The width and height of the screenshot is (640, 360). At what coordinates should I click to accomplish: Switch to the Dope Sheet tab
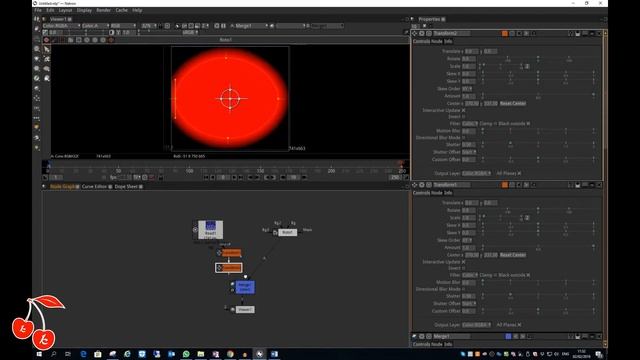(x=126, y=187)
